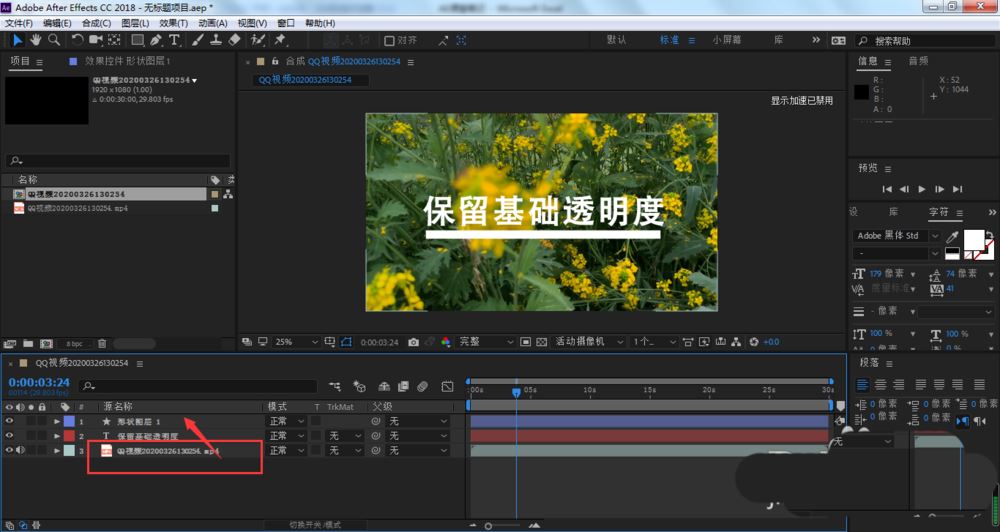This screenshot has width=1000, height=532.
Task: Hide the shape layer 1 eye toggle
Action: [10, 422]
